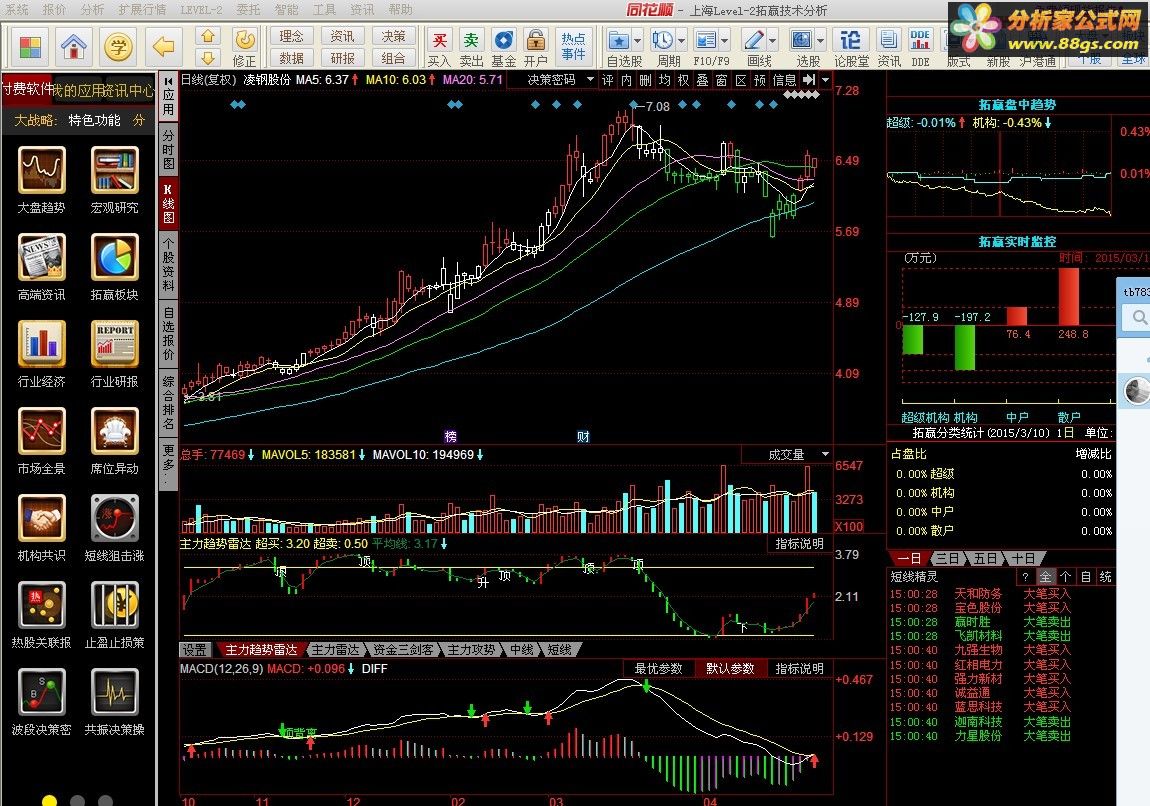This screenshot has width=1150, height=806.
Task: Open the 论股堂 forum icon
Action: [851, 48]
